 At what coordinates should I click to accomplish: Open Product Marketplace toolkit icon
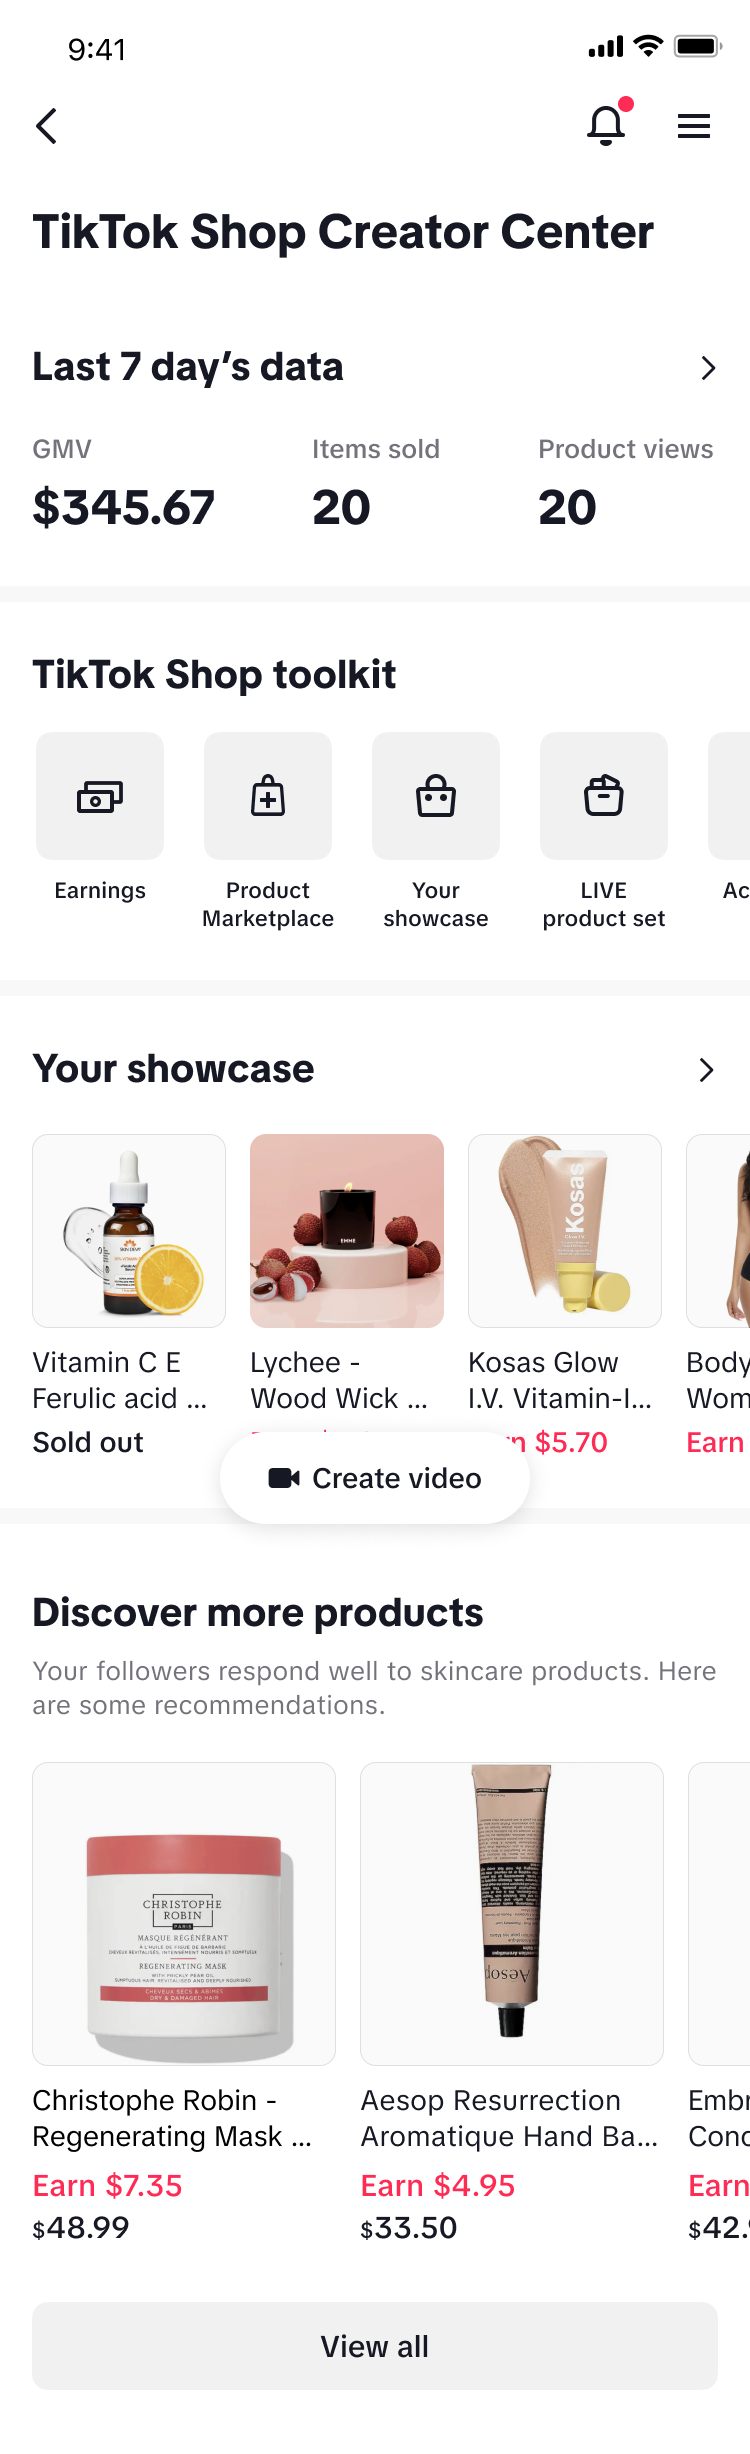click(x=268, y=796)
